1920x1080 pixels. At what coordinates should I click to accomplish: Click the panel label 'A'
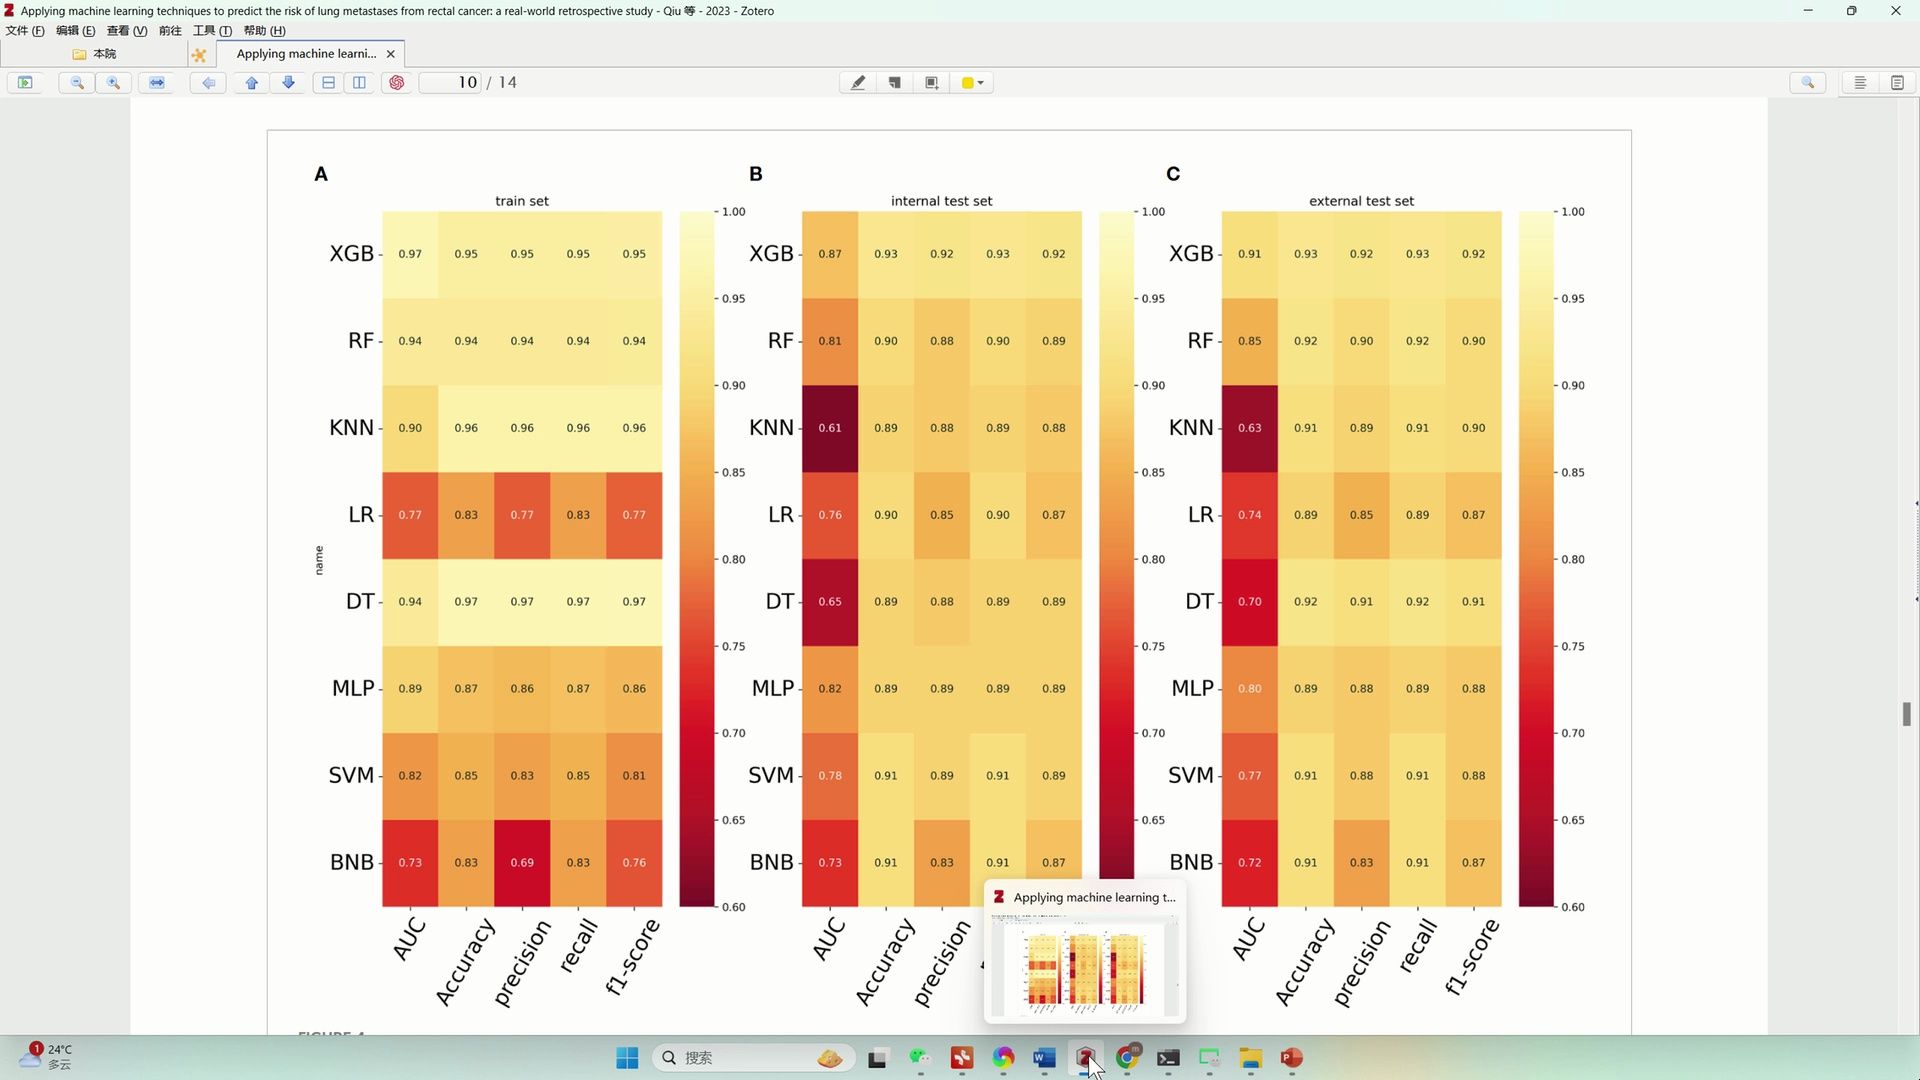click(321, 174)
